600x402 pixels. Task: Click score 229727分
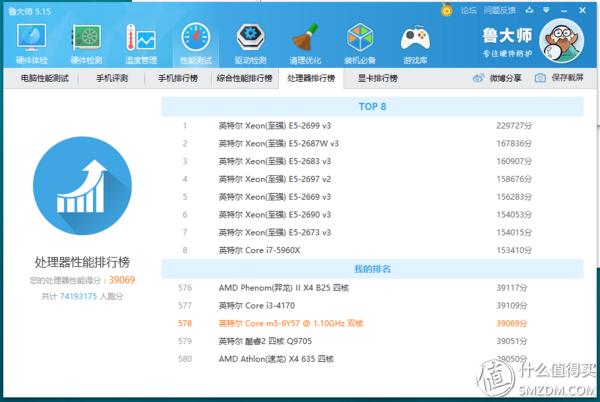pos(514,125)
